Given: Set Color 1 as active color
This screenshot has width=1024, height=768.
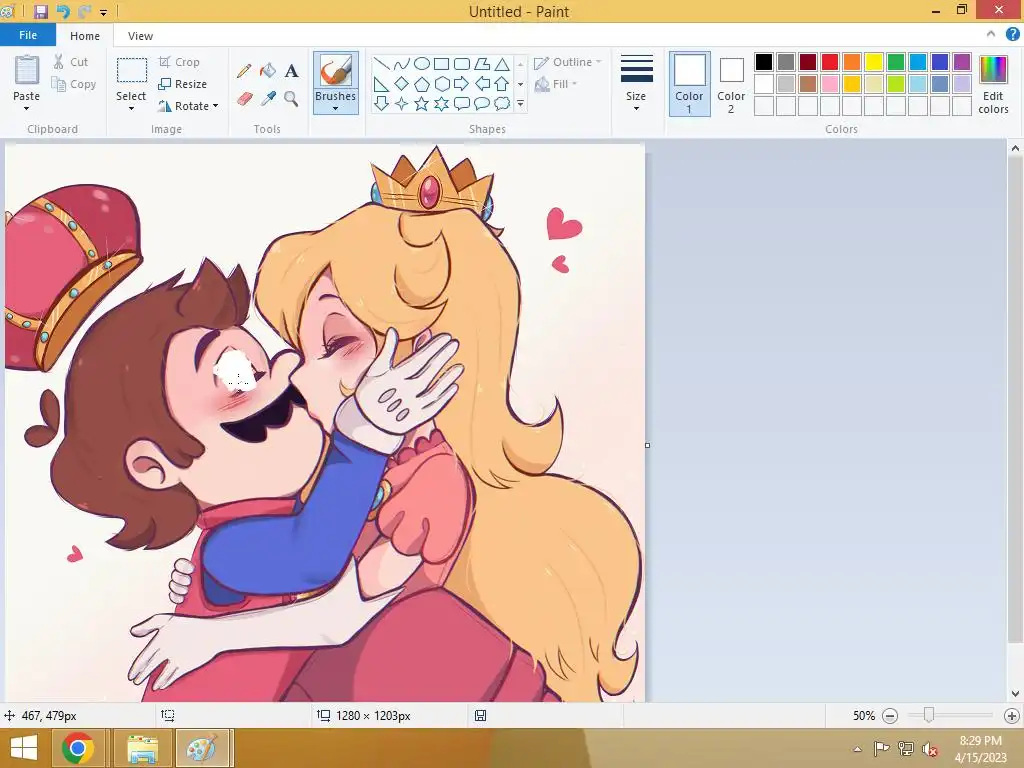Looking at the screenshot, I should (690, 84).
